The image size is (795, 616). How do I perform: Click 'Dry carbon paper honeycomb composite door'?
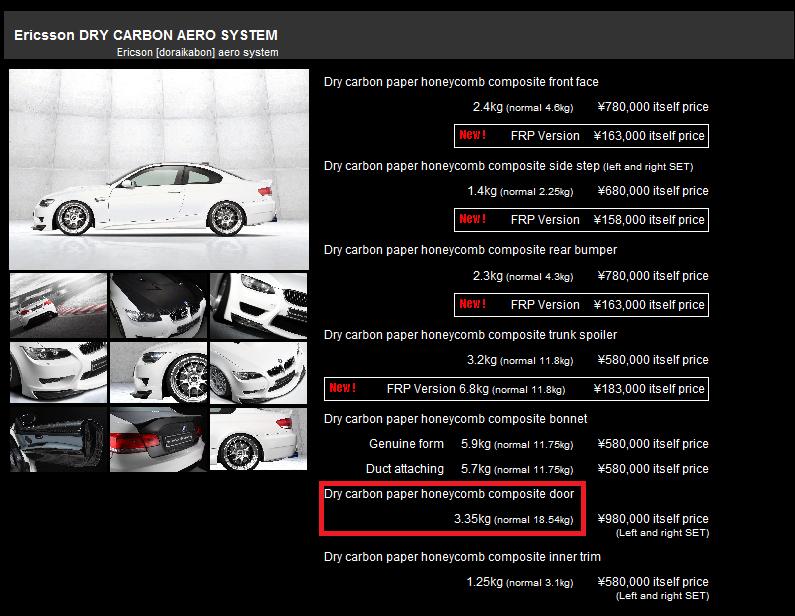449,494
